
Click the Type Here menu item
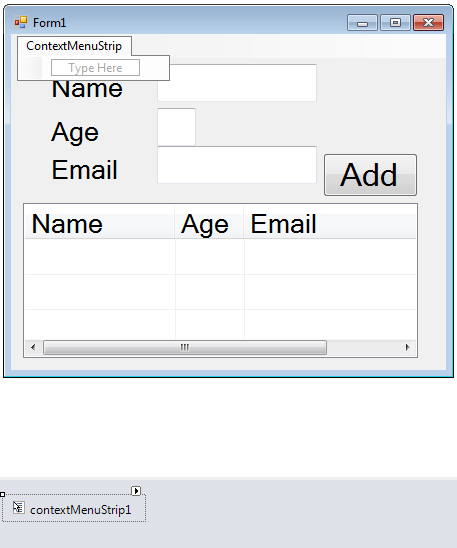pos(95,67)
